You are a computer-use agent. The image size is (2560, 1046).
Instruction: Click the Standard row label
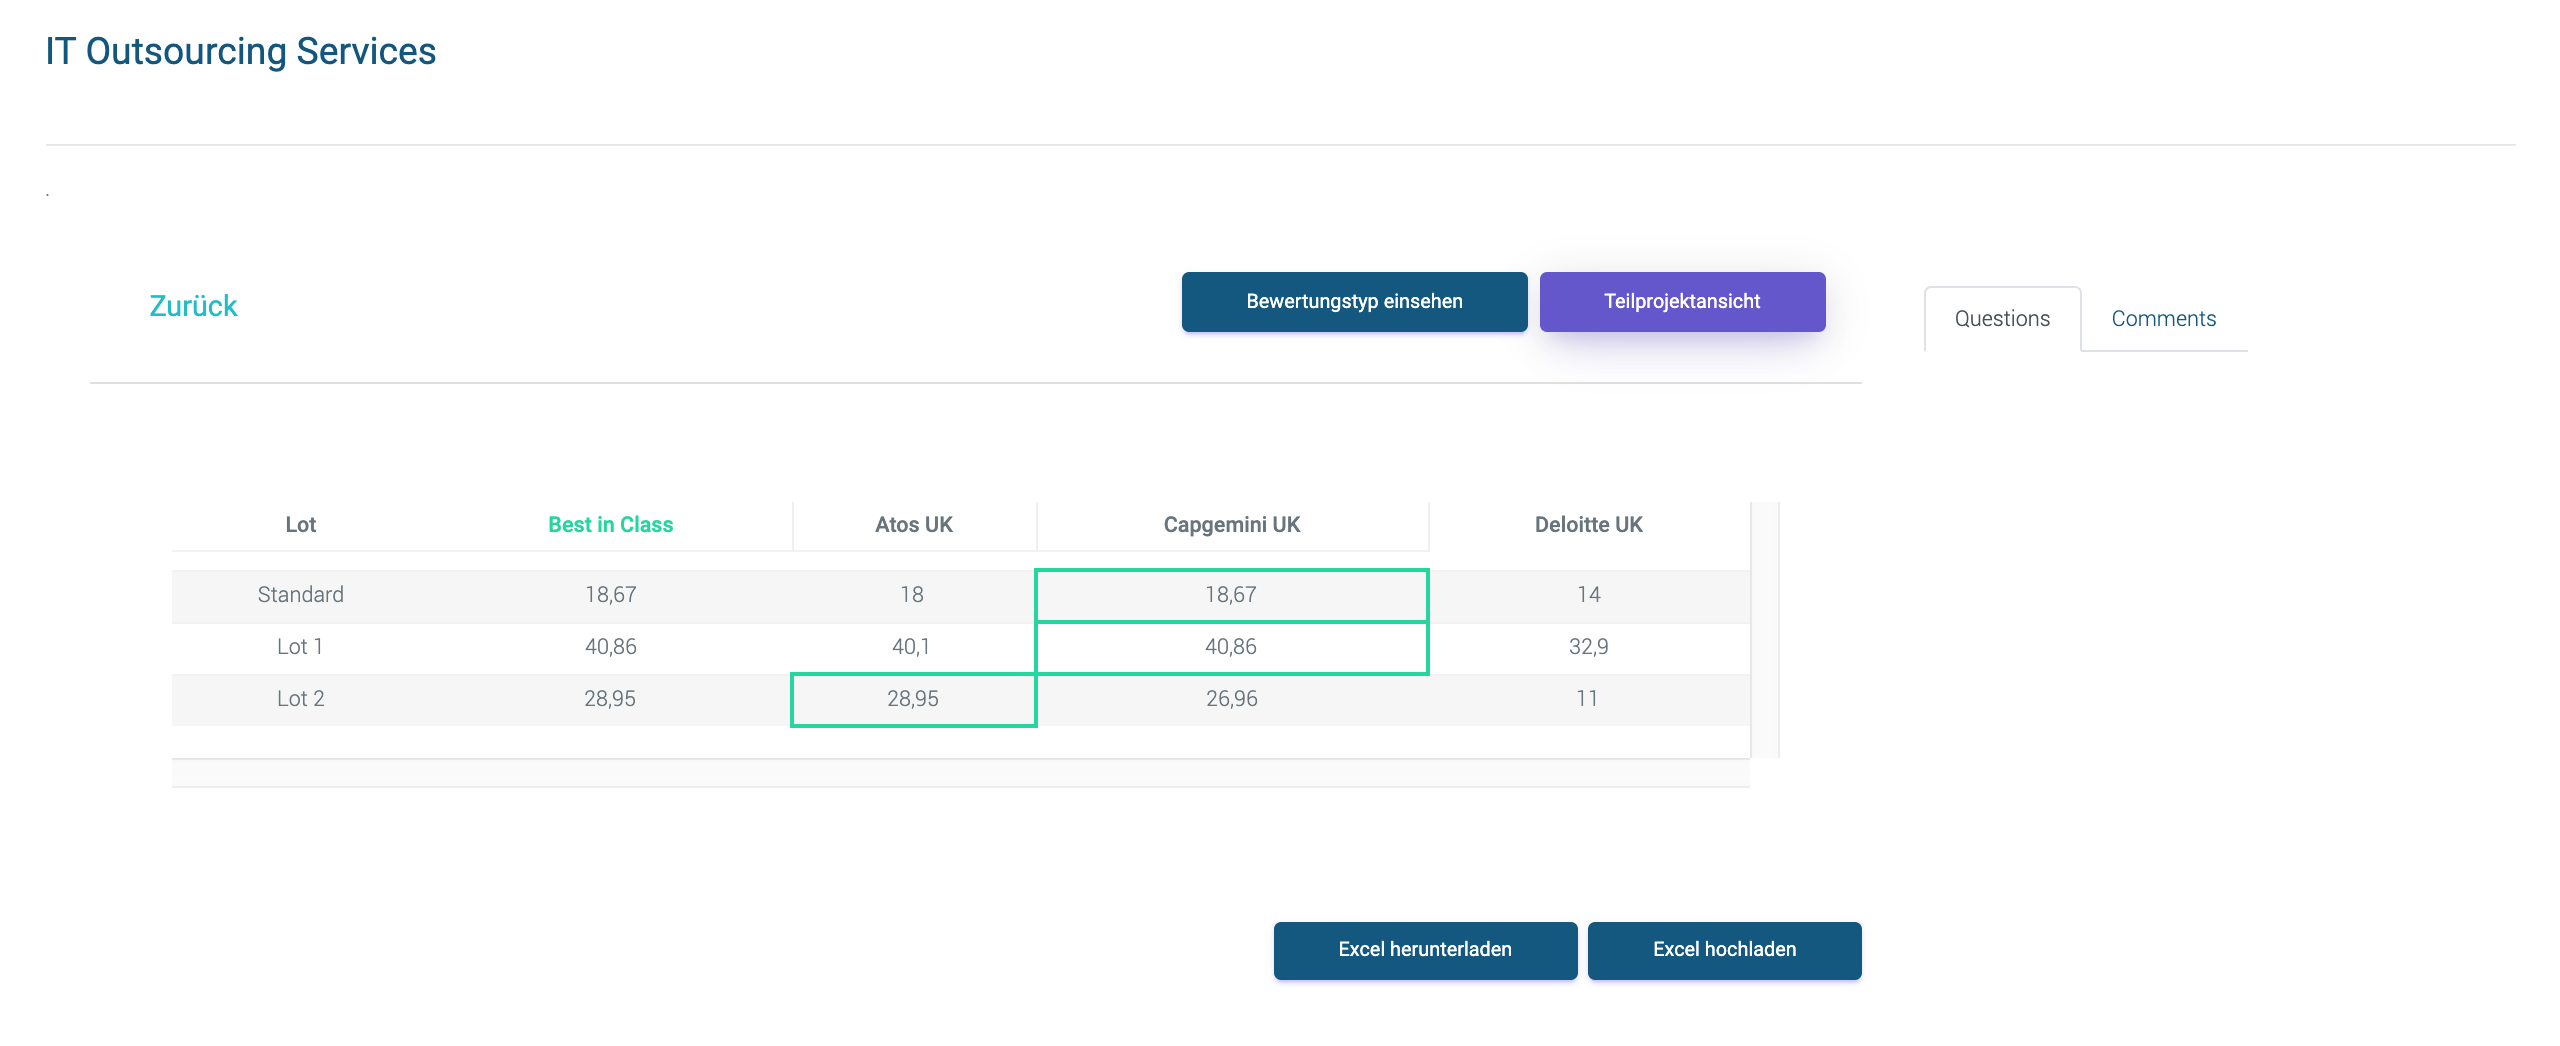coord(300,595)
